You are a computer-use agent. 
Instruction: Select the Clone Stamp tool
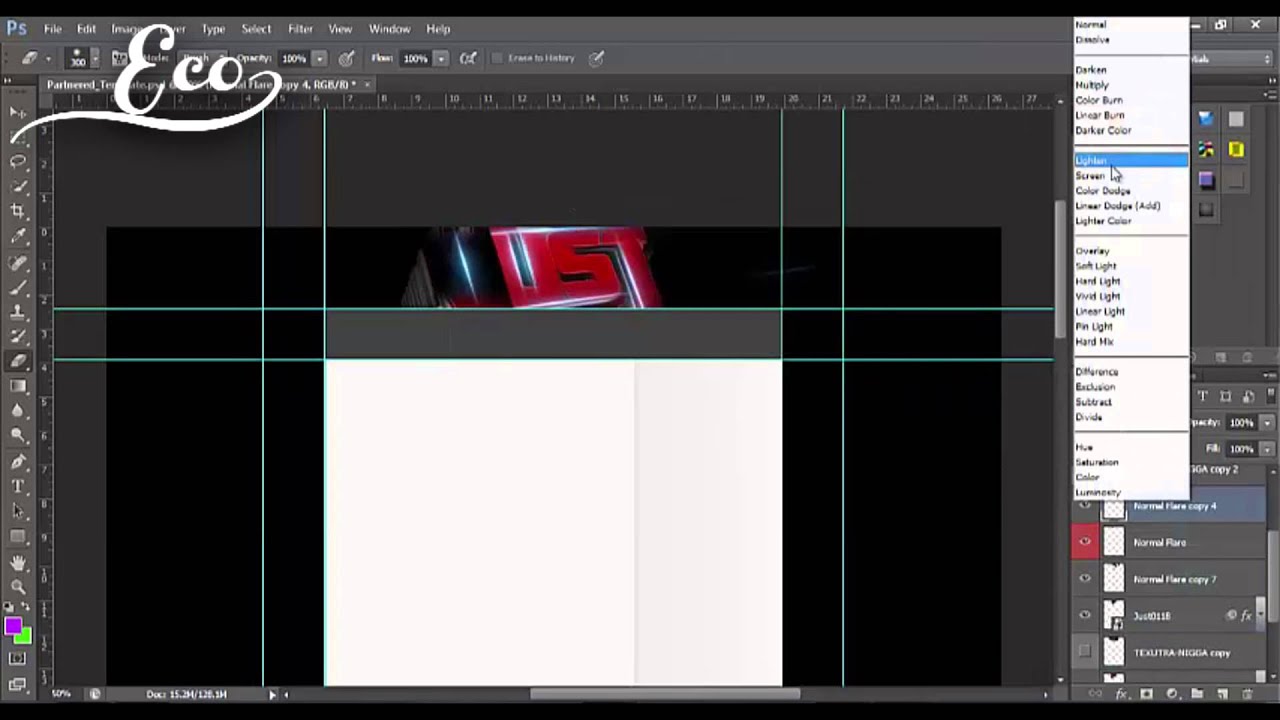click(x=18, y=312)
